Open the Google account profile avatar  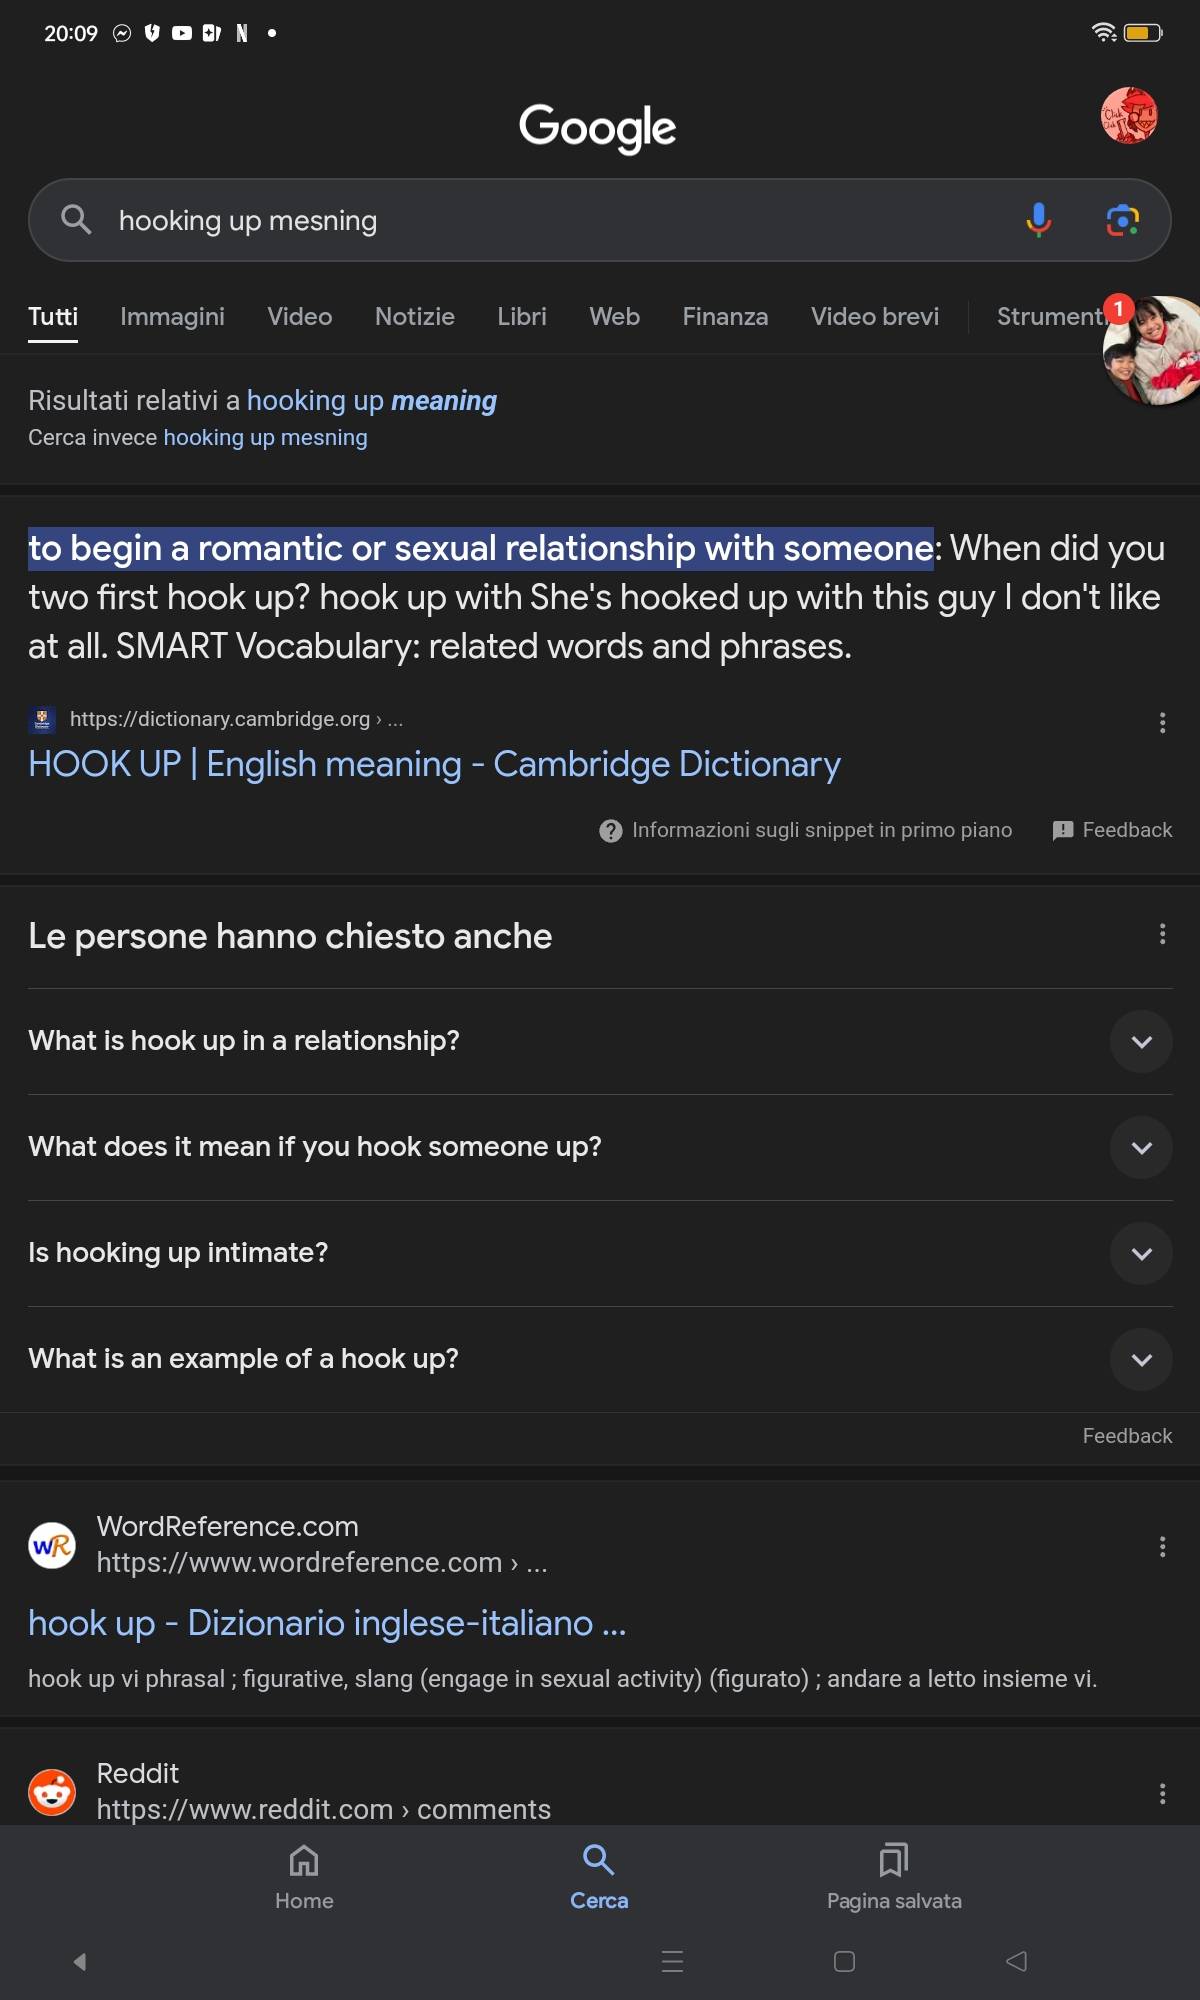coord(1129,115)
